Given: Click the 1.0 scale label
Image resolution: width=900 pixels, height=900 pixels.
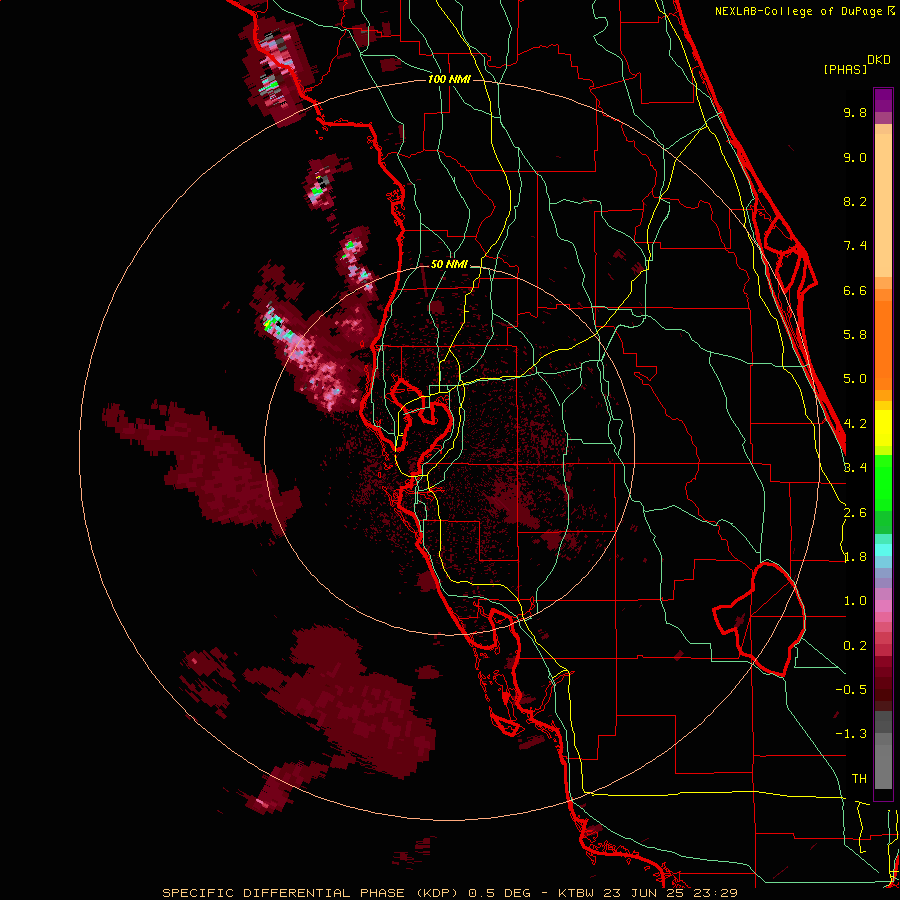Looking at the screenshot, I should click(855, 601).
